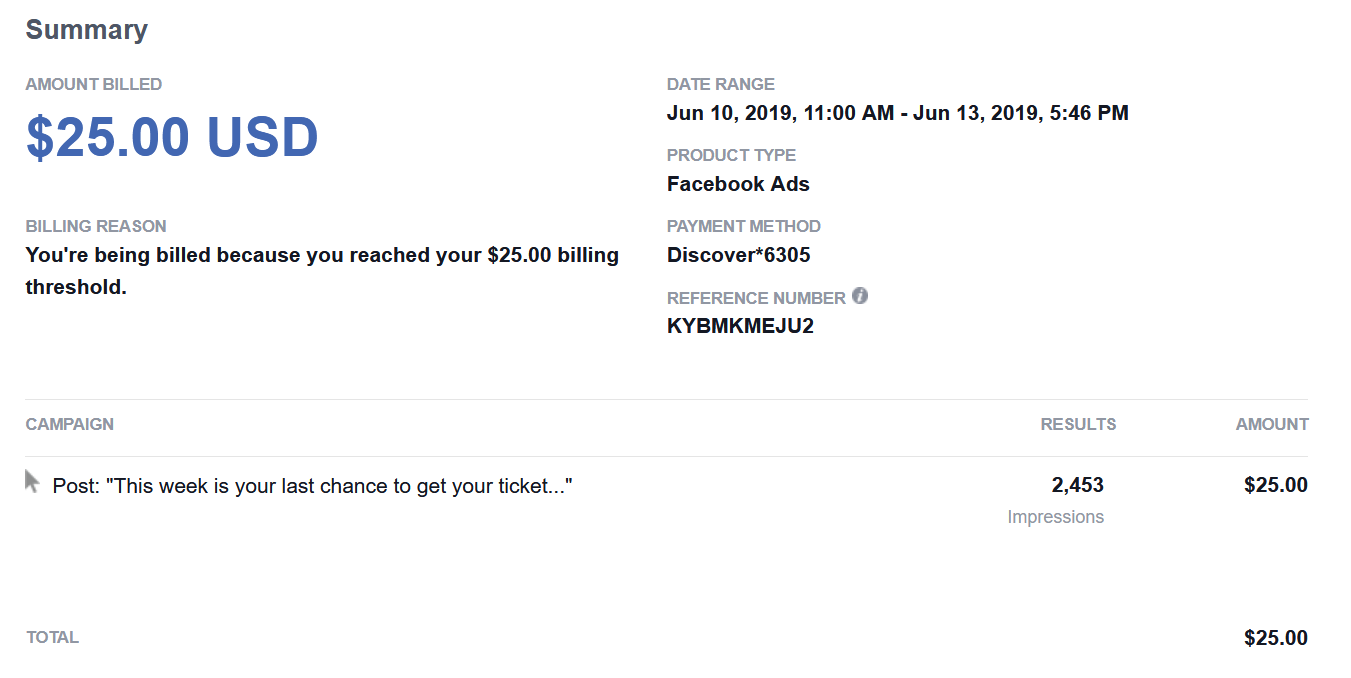
Task: Click the Amount column header
Action: pos(1272,424)
